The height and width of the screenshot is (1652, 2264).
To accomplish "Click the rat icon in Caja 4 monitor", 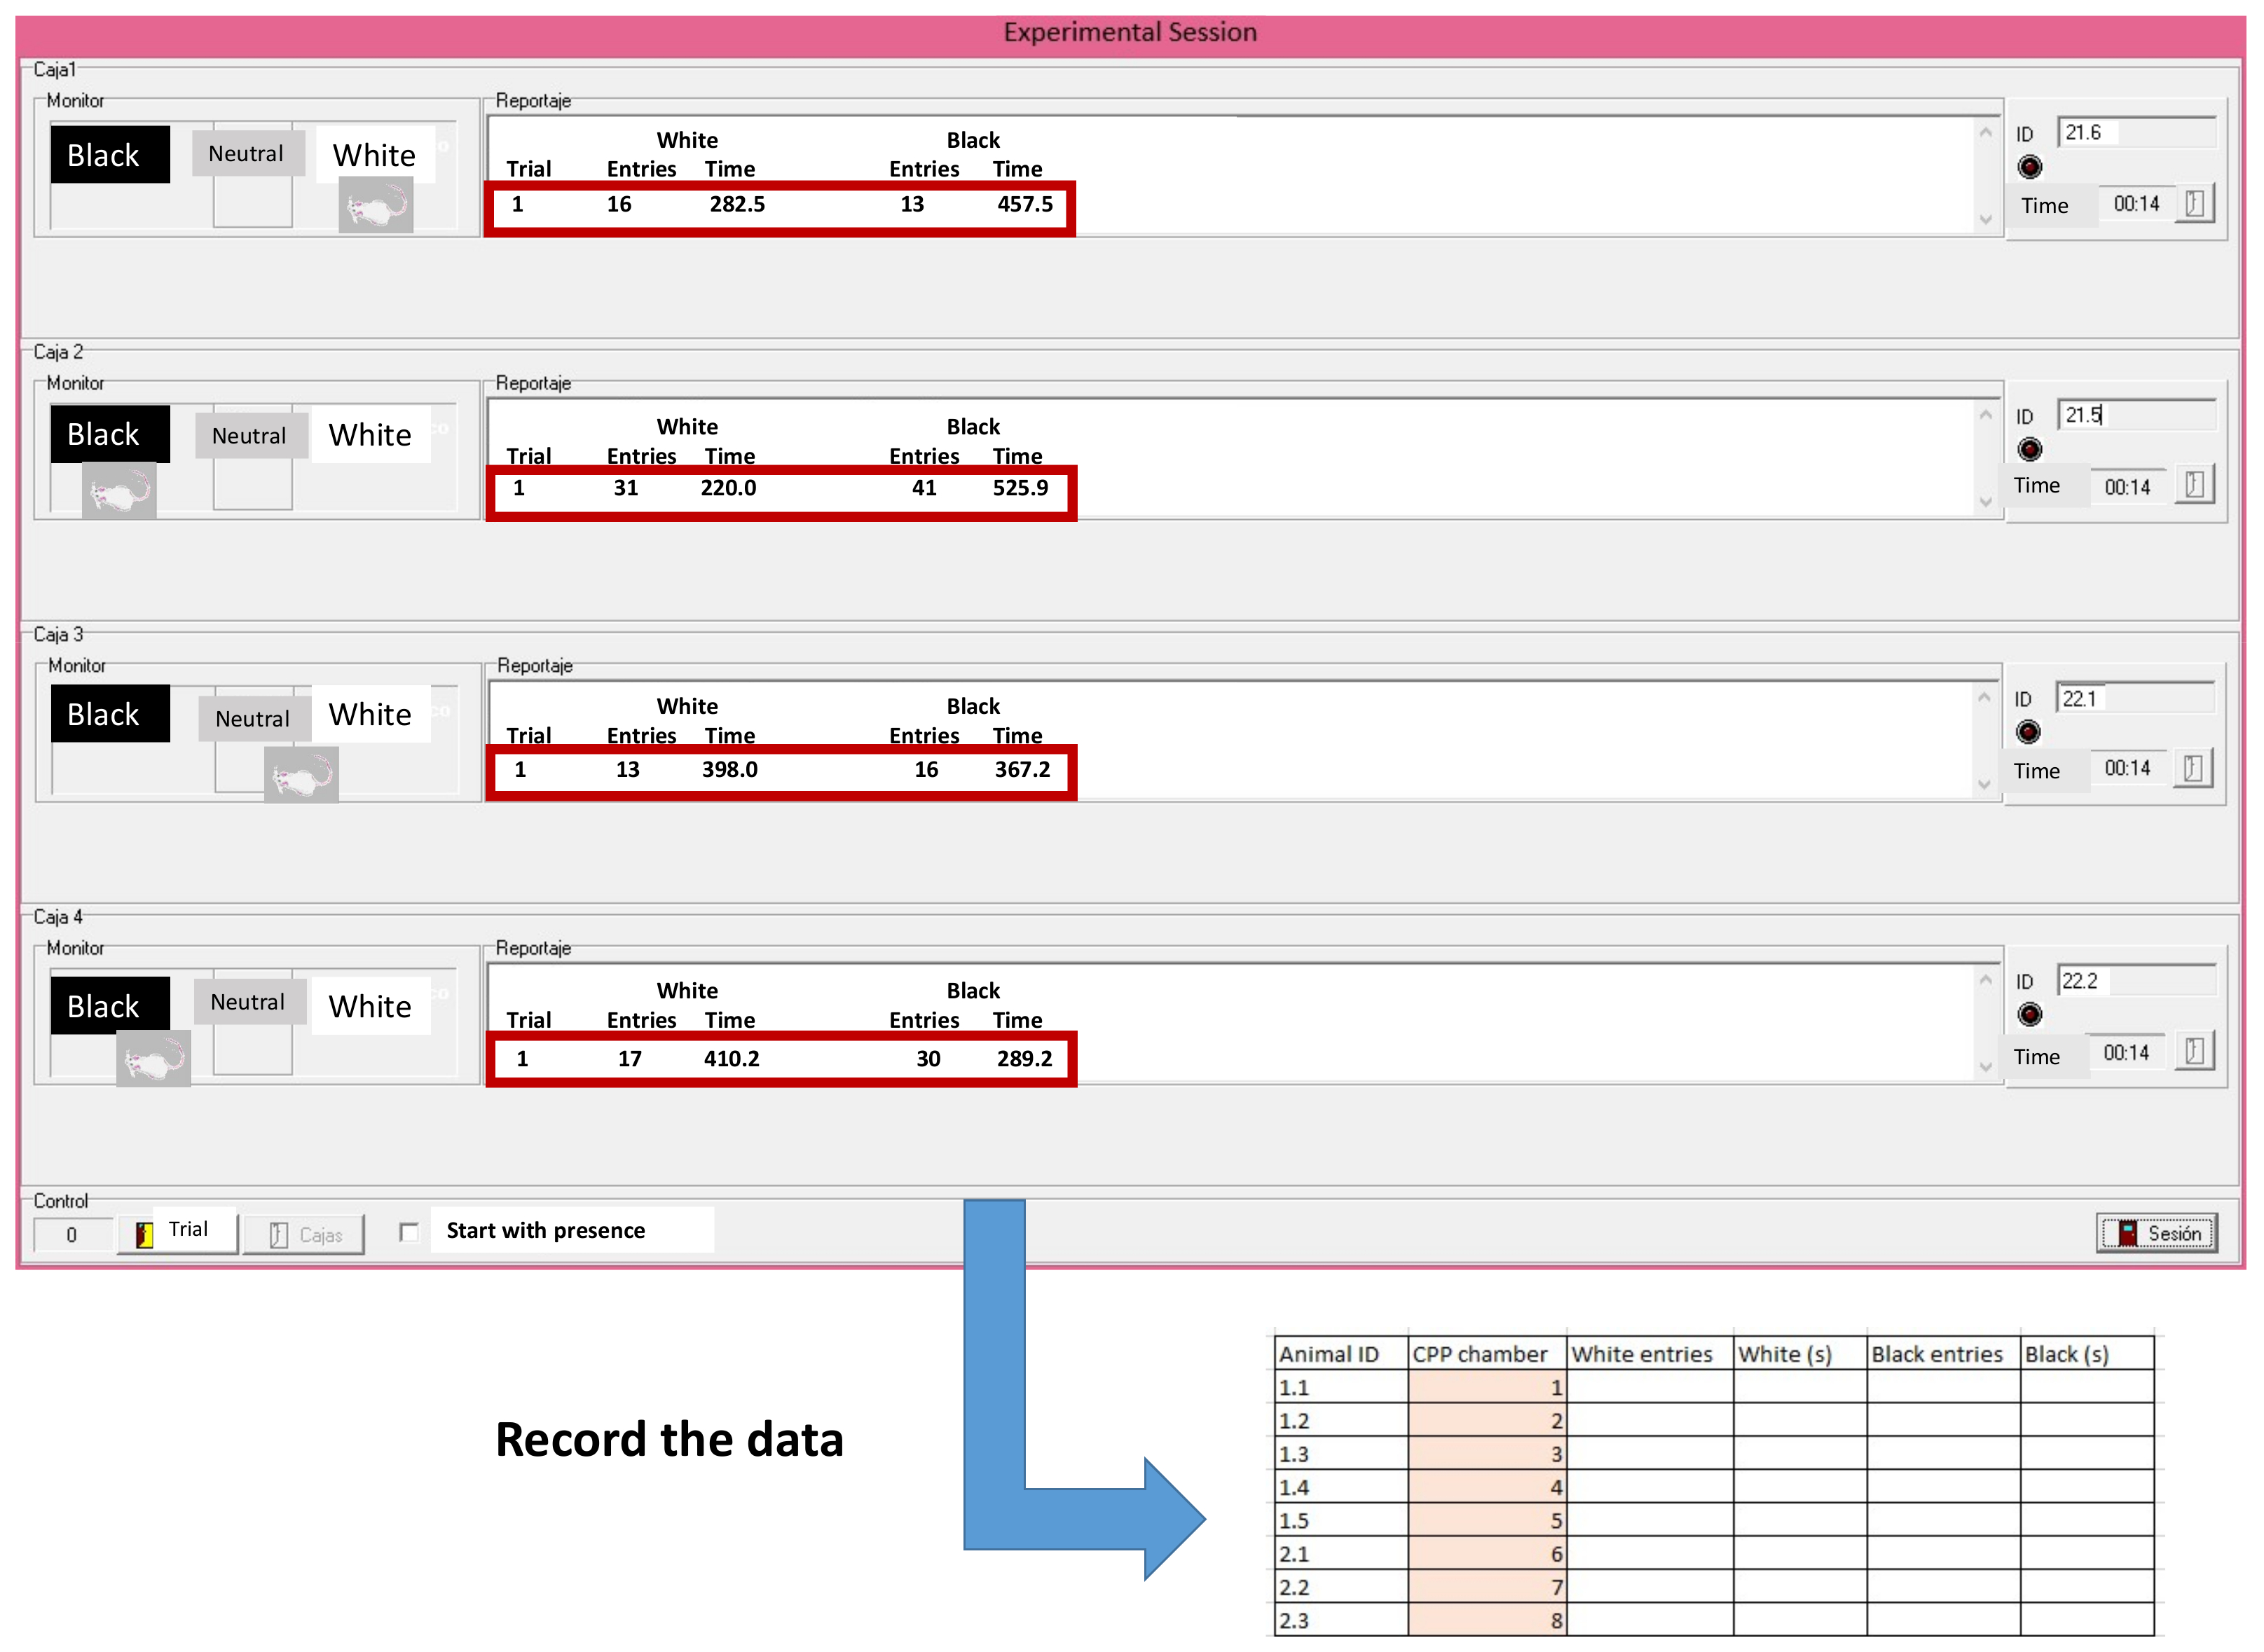I will (x=153, y=1059).
